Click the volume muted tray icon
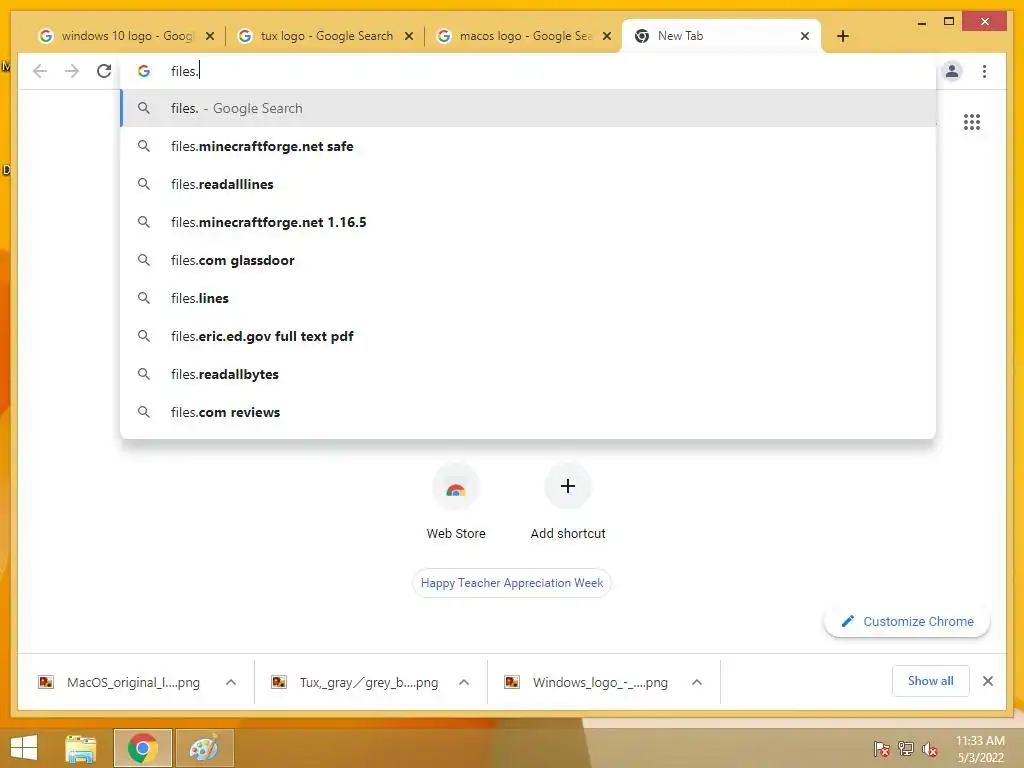The height and width of the screenshot is (768, 1024). (930, 749)
